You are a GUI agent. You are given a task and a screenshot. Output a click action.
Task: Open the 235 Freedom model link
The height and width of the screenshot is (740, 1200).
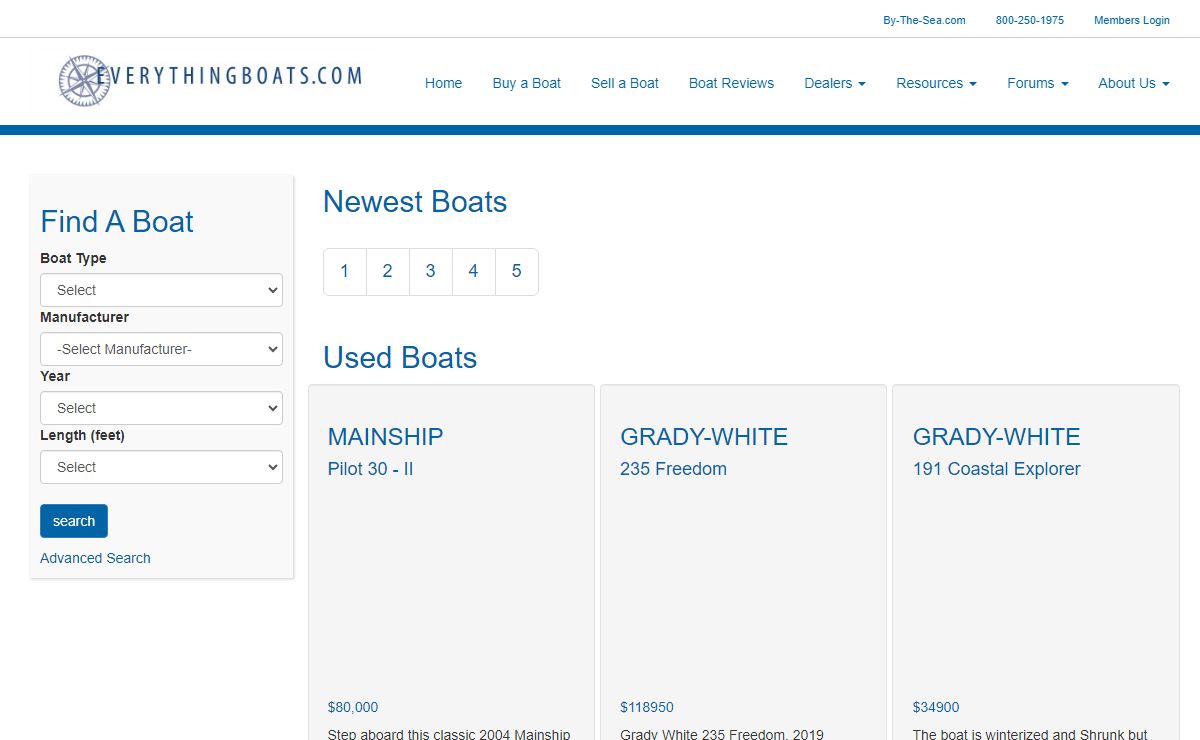[x=673, y=469]
